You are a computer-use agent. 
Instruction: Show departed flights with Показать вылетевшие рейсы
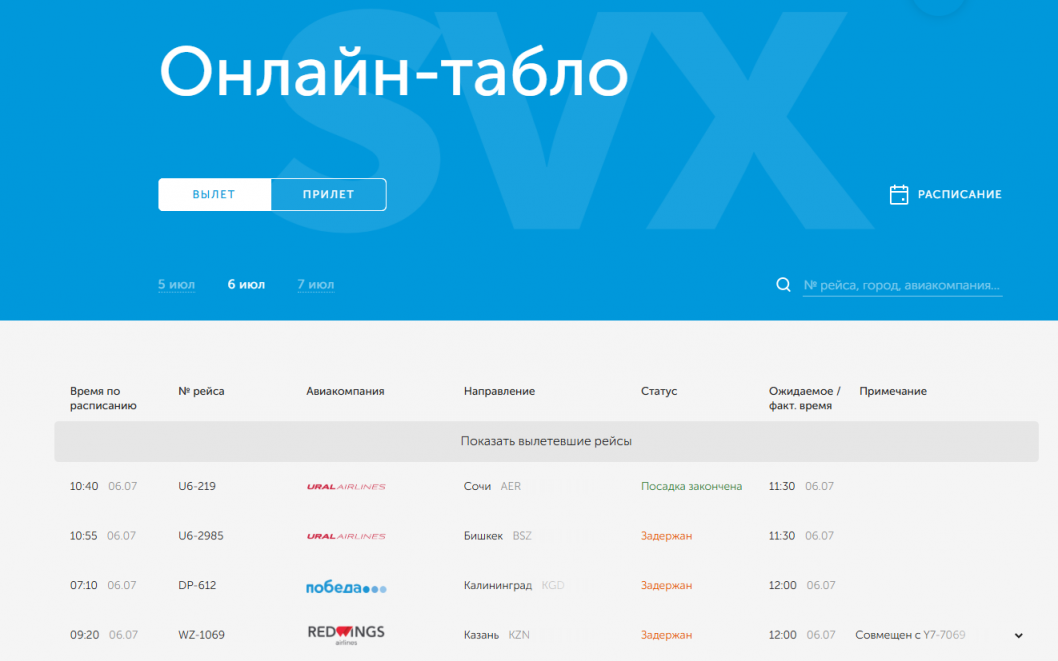[x=546, y=441]
